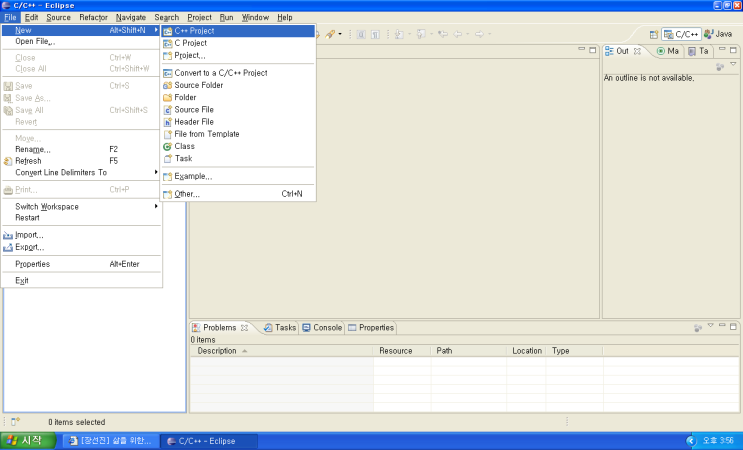743x450 pixels.
Task: Maximize the Problems view panel
Action: click(733, 326)
